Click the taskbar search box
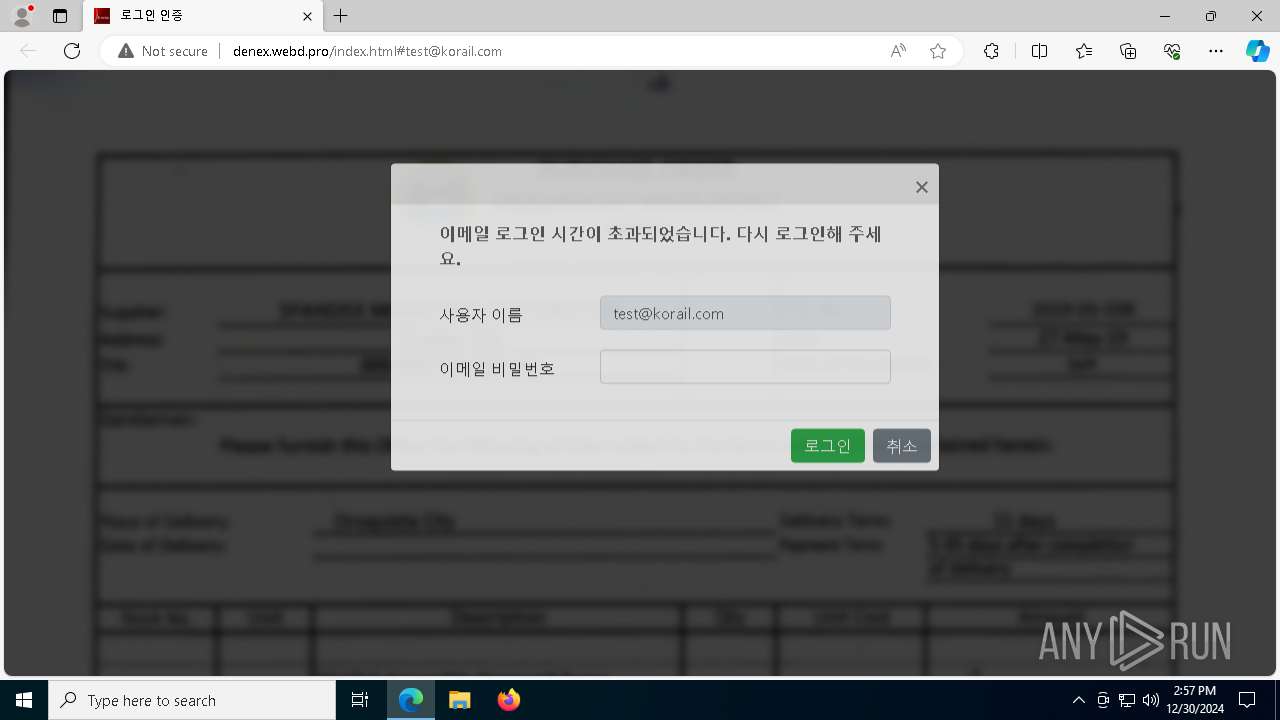This screenshot has width=1280, height=720. click(x=192, y=700)
